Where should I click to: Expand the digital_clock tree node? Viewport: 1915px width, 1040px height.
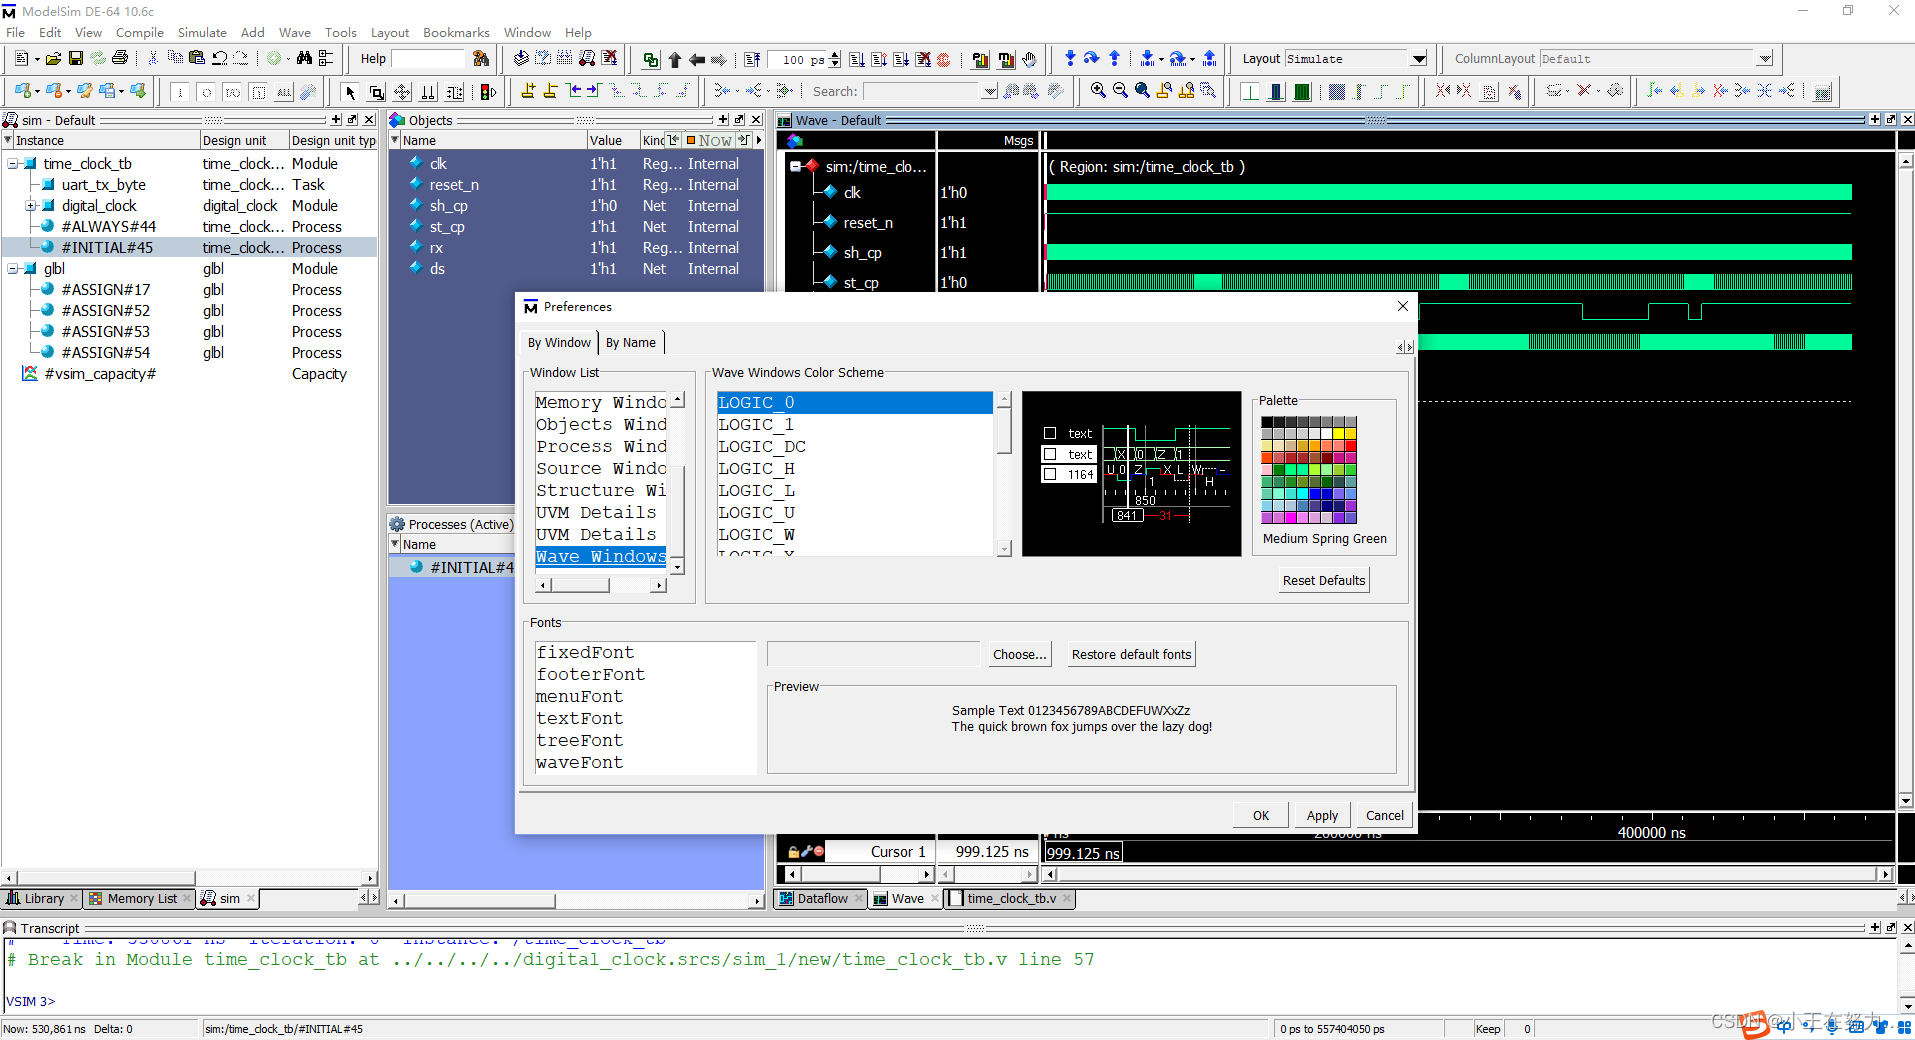(31, 205)
